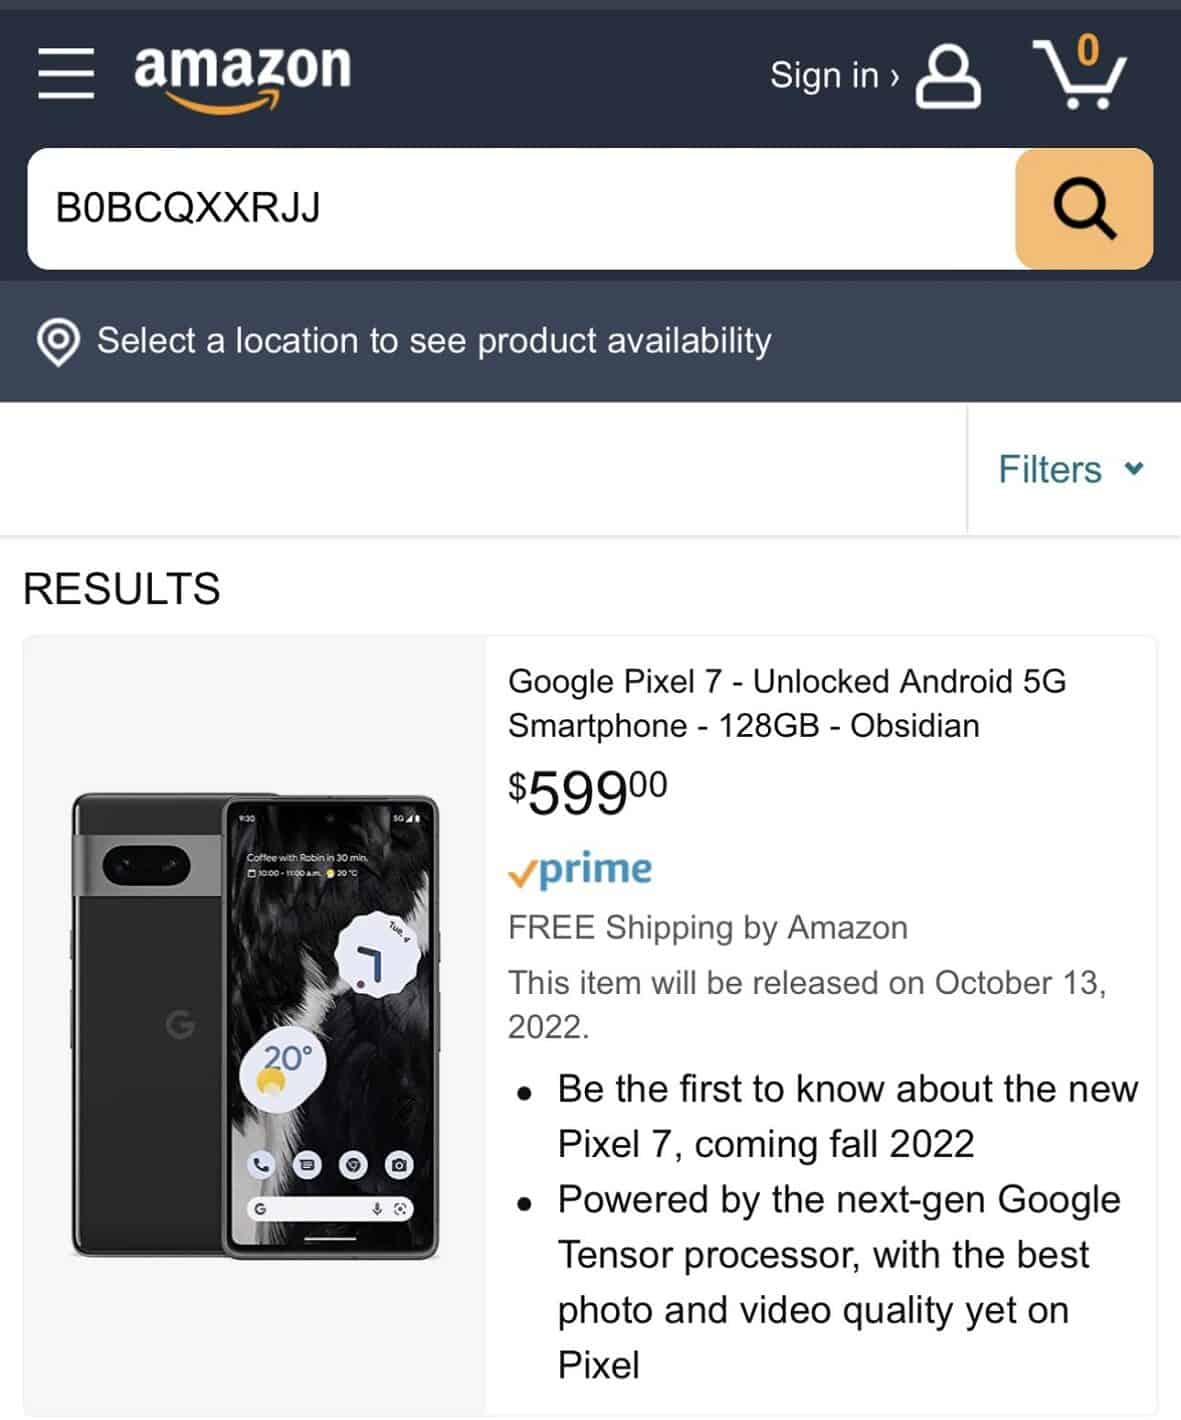The height and width of the screenshot is (1420, 1181).
Task: Expand the Filters dropdown
Action: 1071,469
